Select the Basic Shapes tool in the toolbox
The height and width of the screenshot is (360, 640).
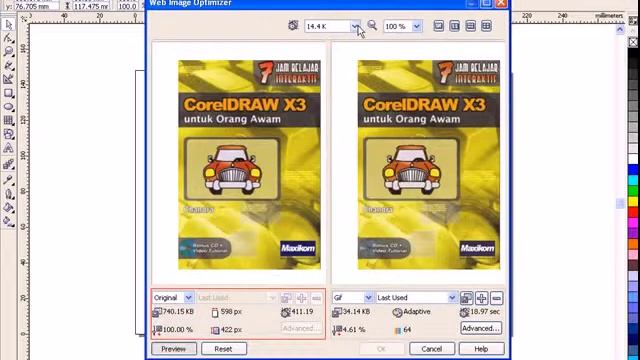8,134
